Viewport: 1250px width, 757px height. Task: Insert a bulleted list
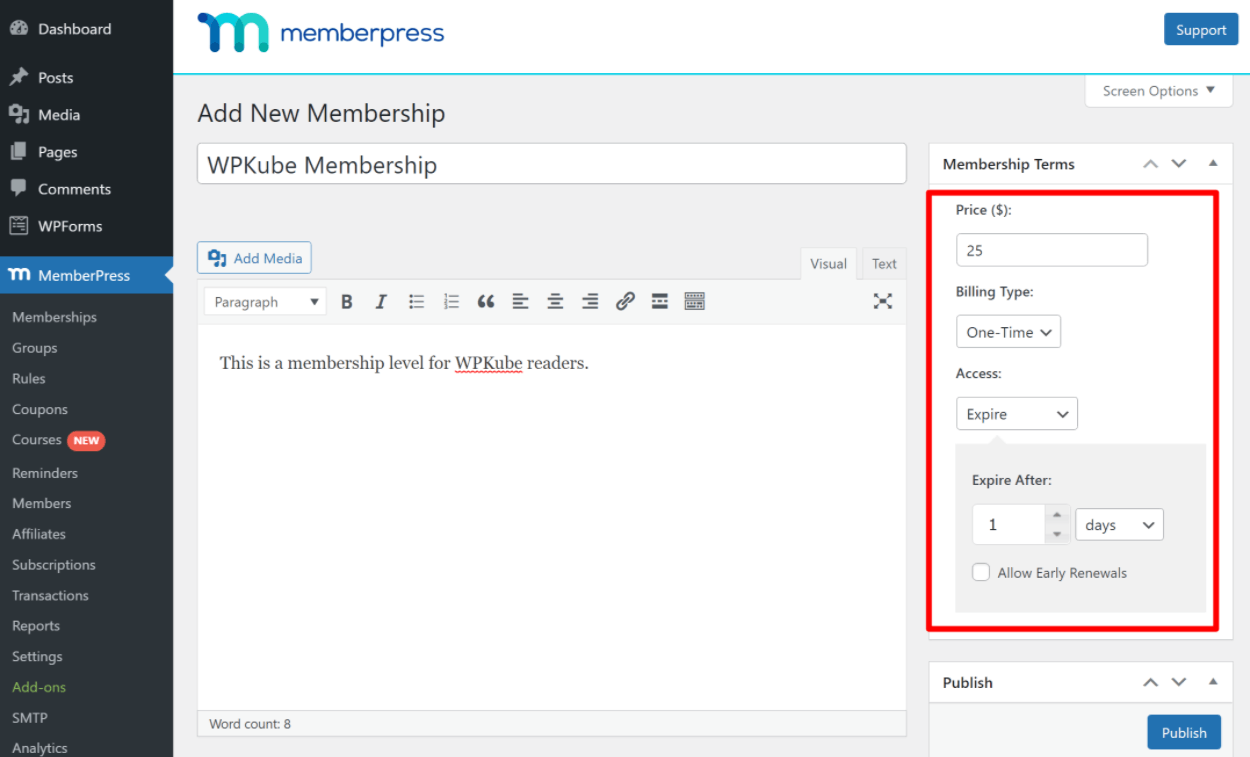pos(416,301)
